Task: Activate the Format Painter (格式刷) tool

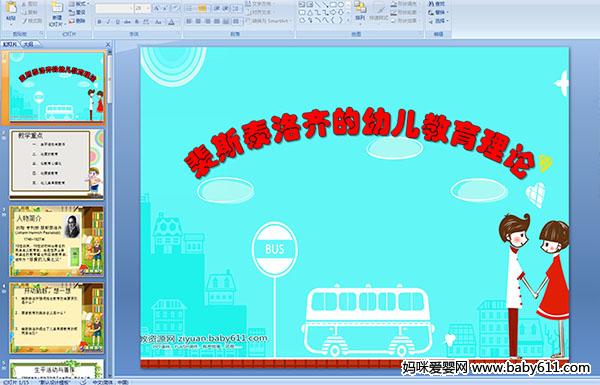Action: coord(31,21)
